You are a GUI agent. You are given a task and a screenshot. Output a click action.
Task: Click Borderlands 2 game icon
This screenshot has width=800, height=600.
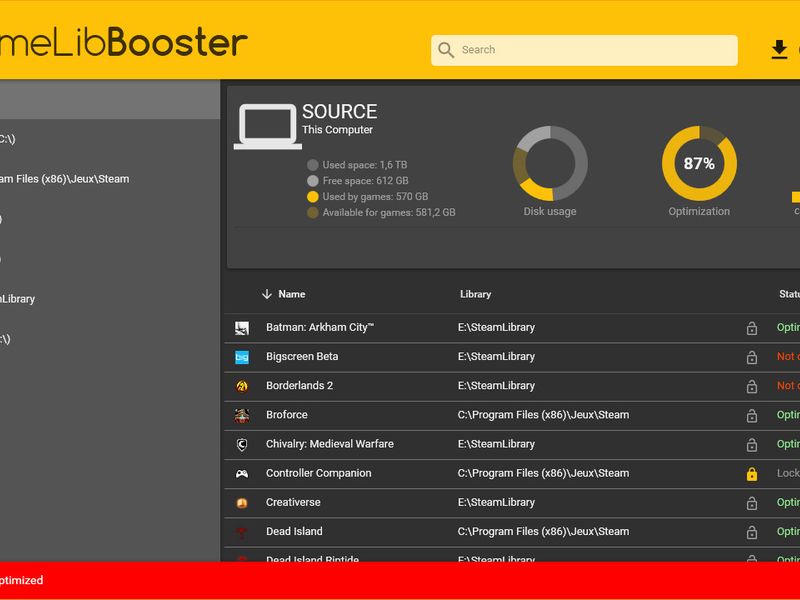click(242, 386)
